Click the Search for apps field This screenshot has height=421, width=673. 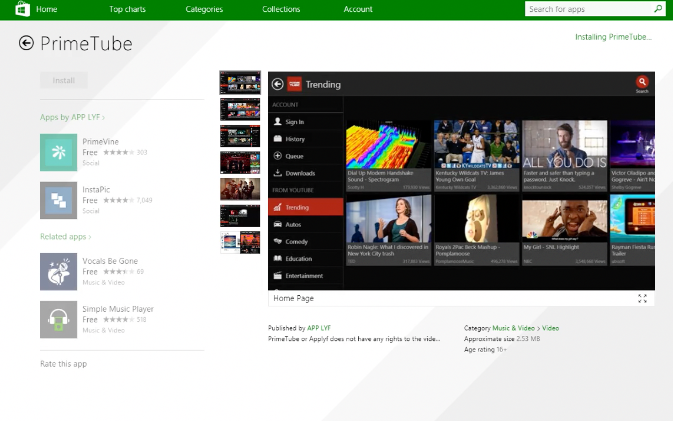(x=594, y=9)
